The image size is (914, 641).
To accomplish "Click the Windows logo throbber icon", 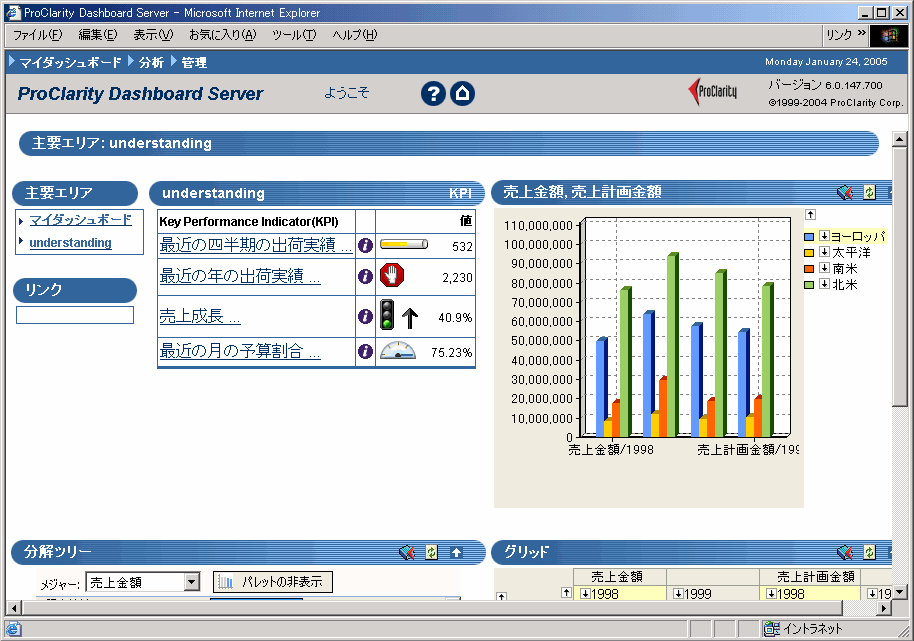I will click(x=888, y=36).
